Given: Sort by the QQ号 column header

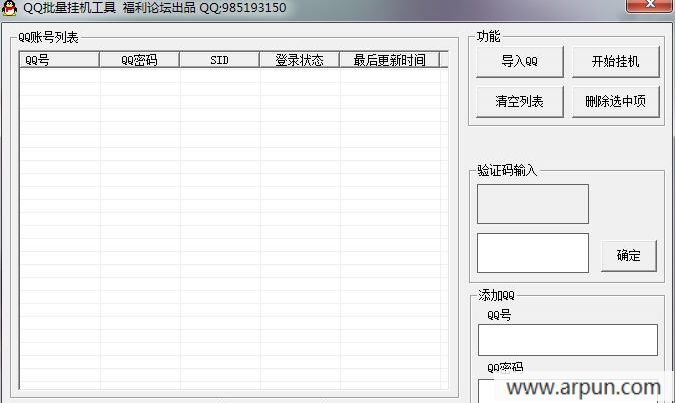Looking at the screenshot, I should point(59,60).
